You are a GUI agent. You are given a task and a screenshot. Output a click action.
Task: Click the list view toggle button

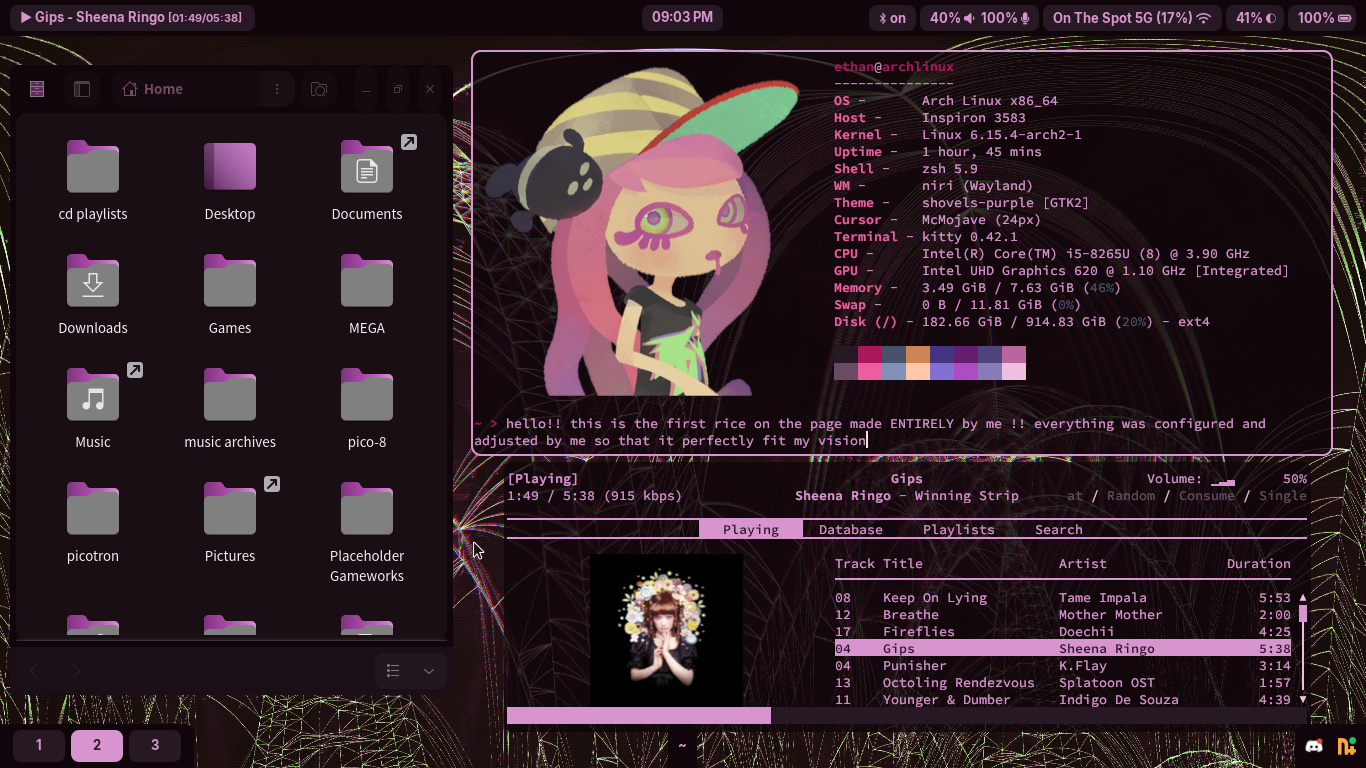coord(393,671)
